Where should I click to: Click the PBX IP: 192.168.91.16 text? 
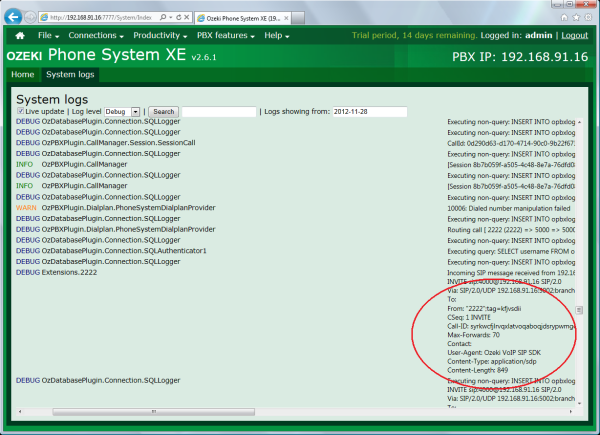[x=520, y=57]
